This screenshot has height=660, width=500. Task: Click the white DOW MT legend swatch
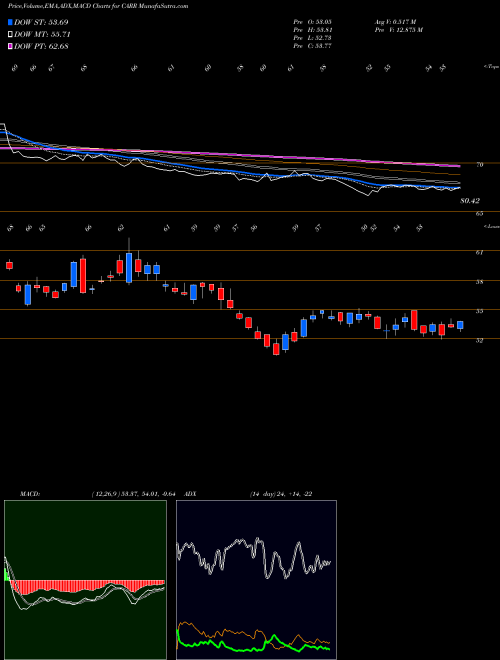tap(10, 34)
